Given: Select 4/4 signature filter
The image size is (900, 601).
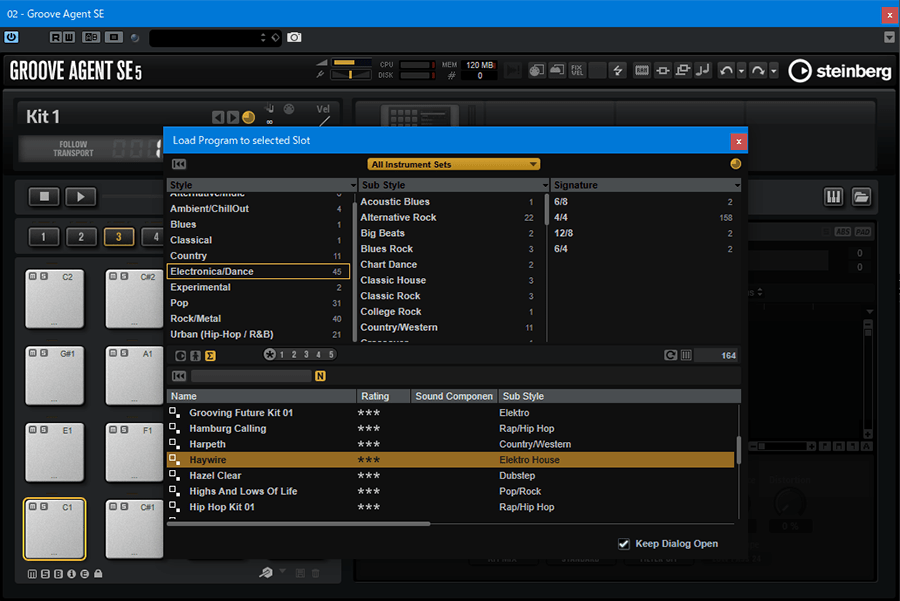Looking at the screenshot, I should point(643,218).
